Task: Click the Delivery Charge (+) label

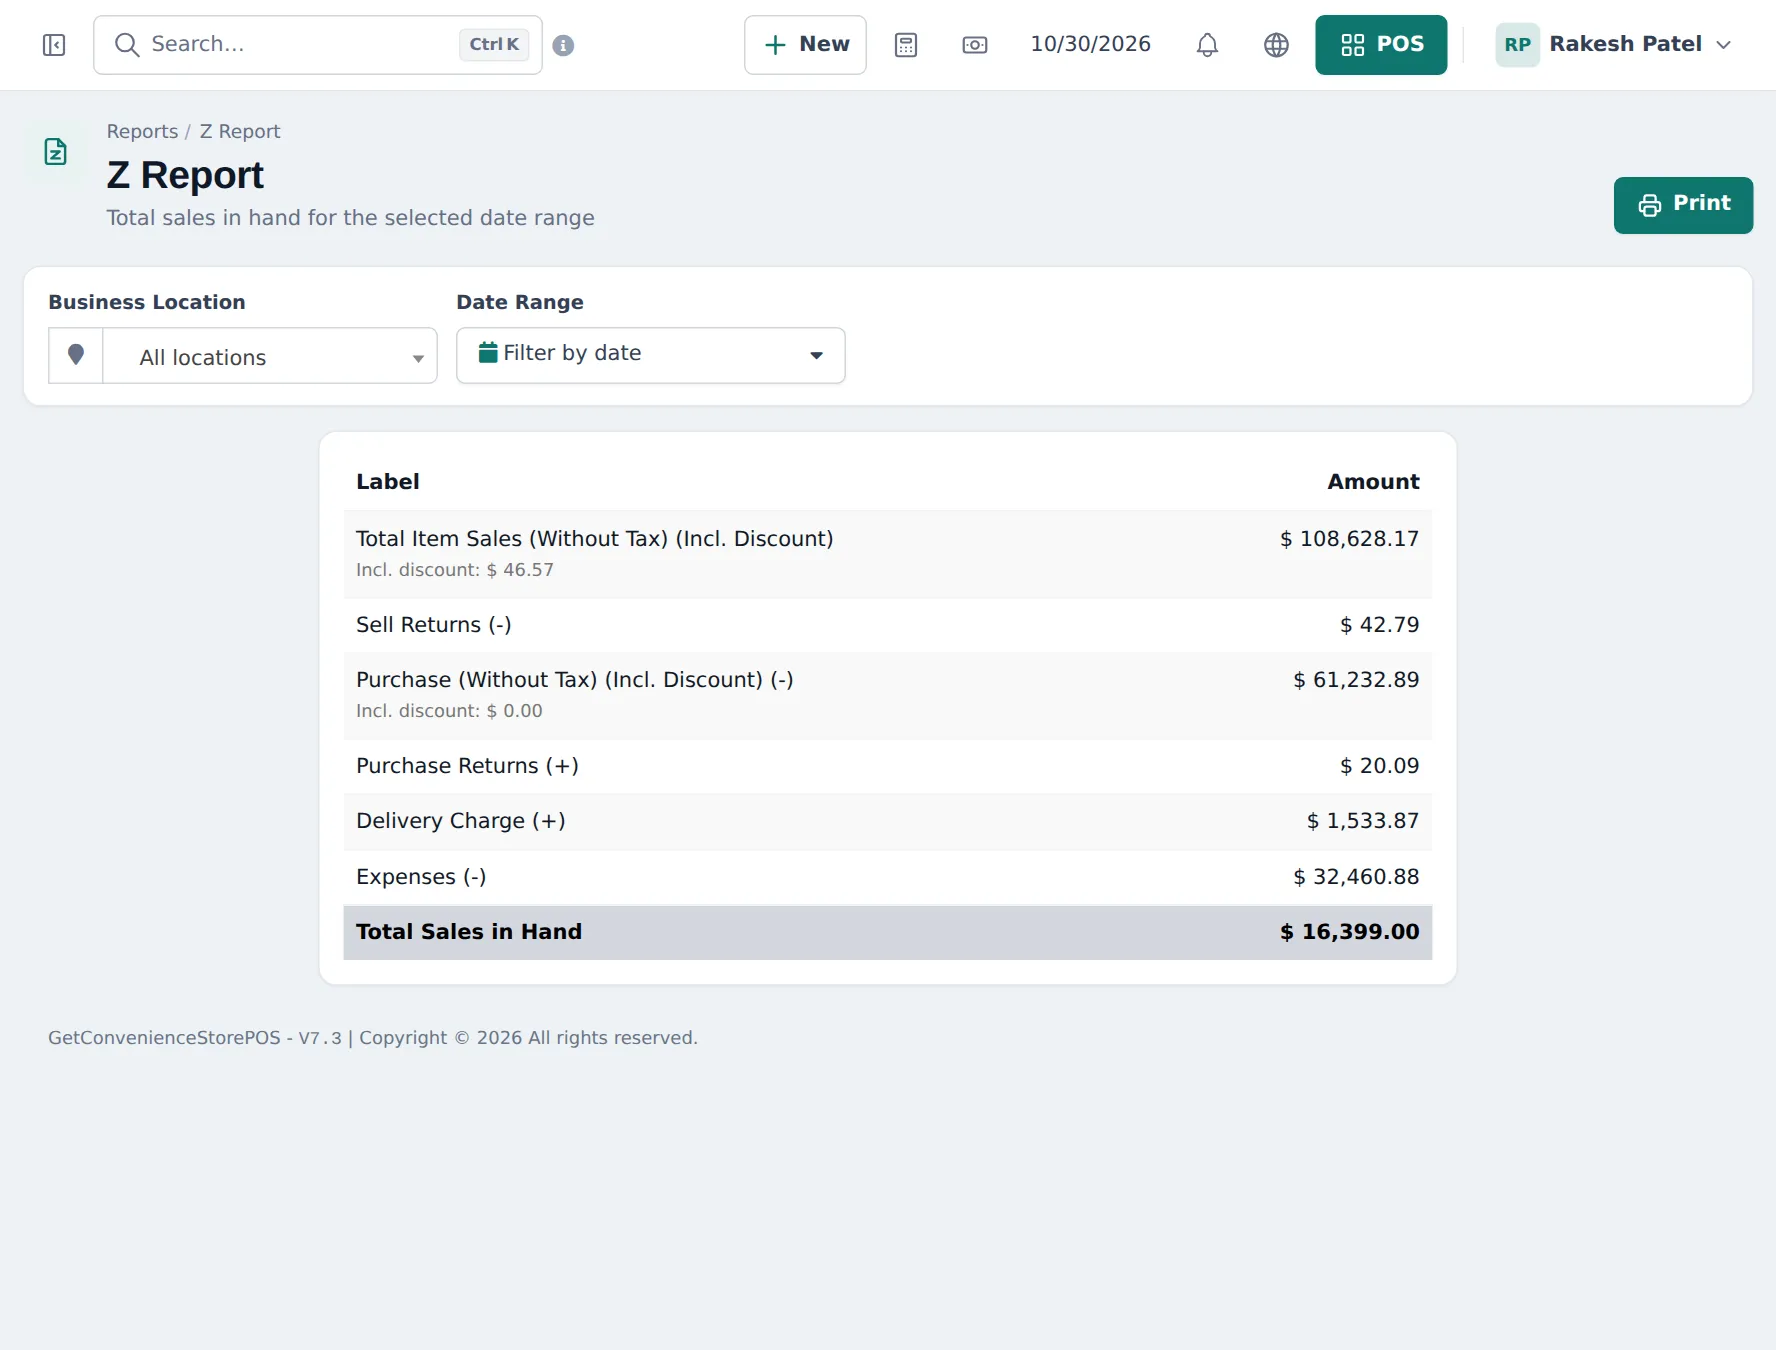Action: pos(460,820)
